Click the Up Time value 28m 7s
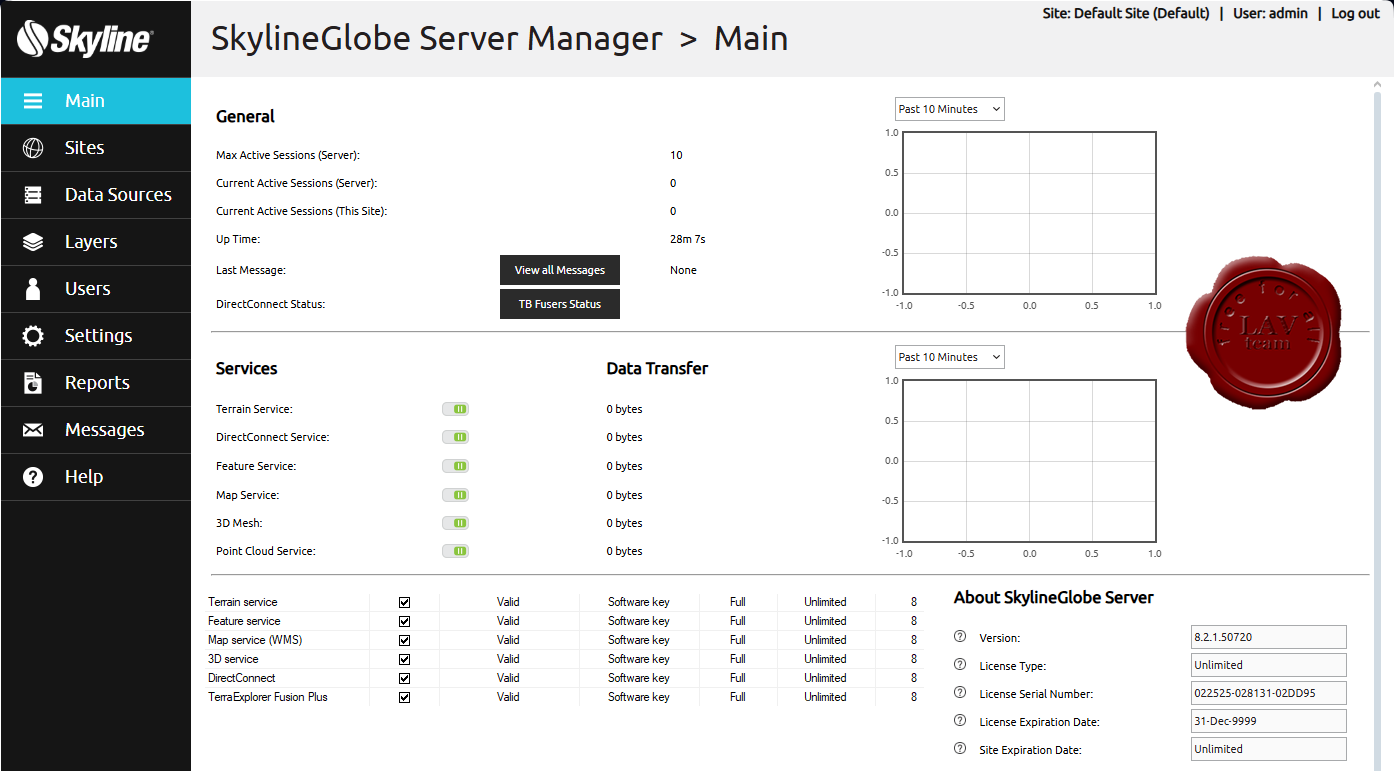1394x771 pixels. [688, 239]
